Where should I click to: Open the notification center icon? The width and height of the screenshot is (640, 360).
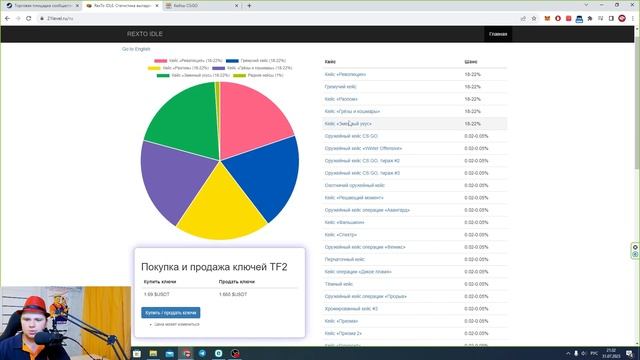pyautogui.click(x=630, y=353)
